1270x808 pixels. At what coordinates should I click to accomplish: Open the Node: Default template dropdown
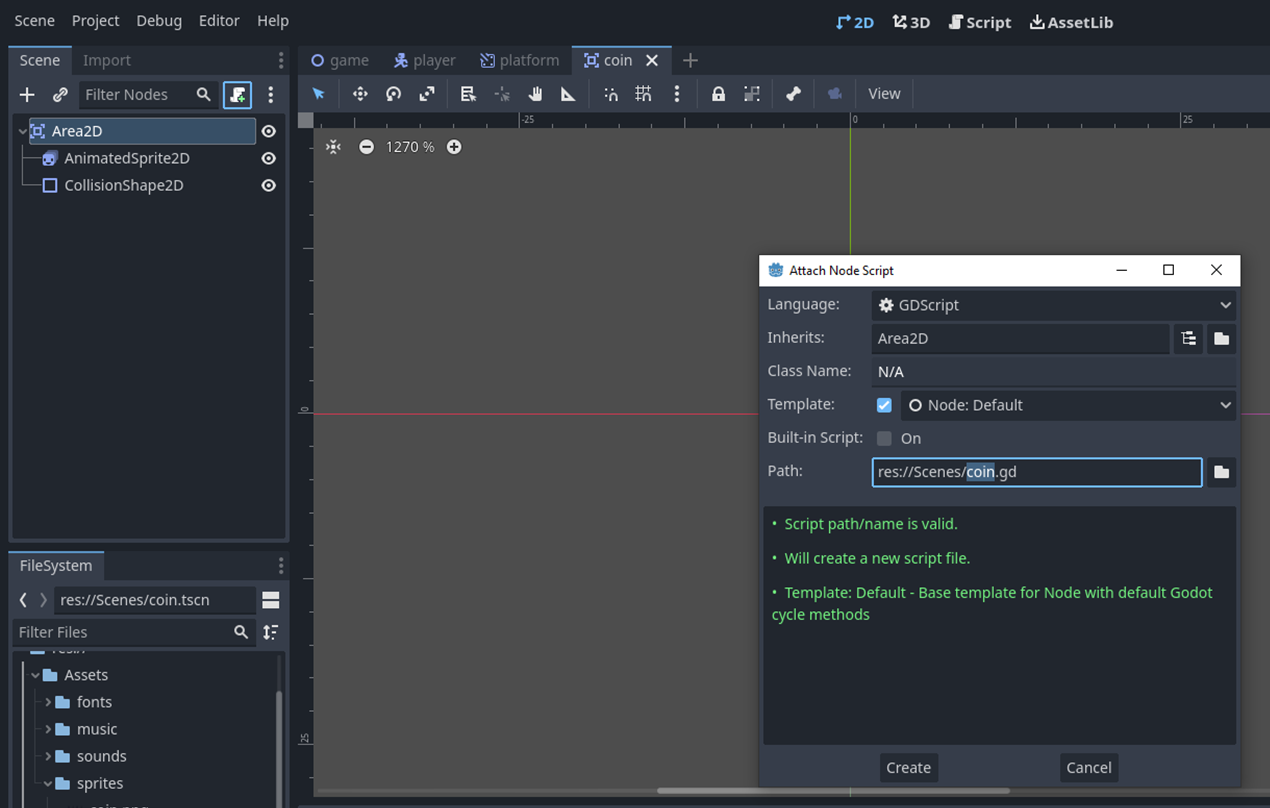point(1069,405)
